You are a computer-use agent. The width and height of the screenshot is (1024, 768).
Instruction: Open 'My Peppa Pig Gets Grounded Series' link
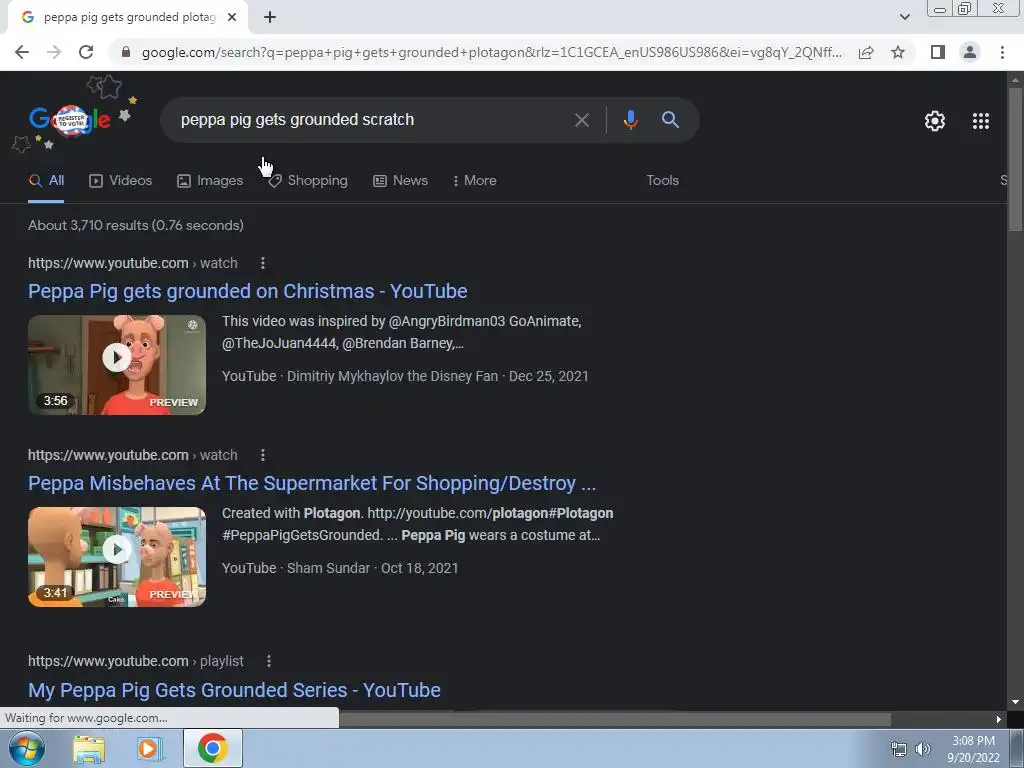tap(234, 690)
